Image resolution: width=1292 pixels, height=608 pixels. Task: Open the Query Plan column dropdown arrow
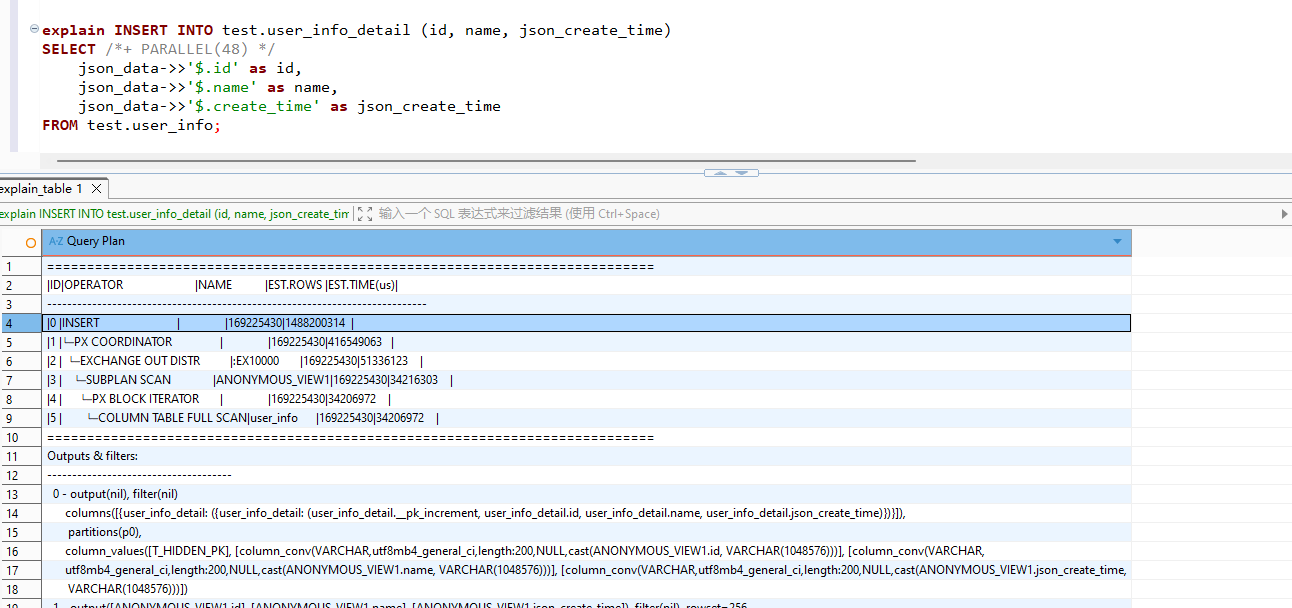click(x=1117, y=242)
